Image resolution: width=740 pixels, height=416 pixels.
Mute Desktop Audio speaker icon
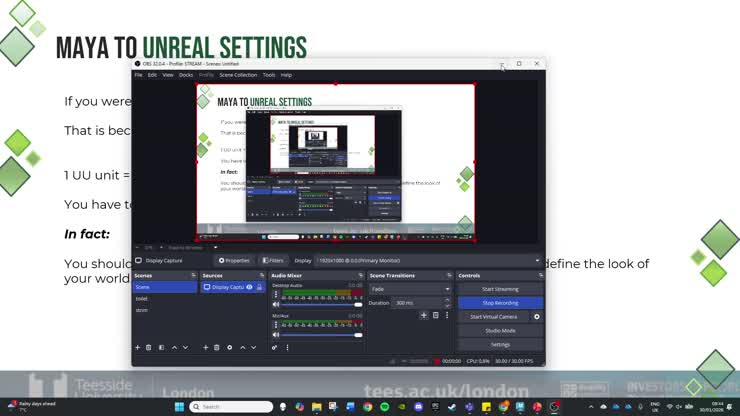point(276,305)
